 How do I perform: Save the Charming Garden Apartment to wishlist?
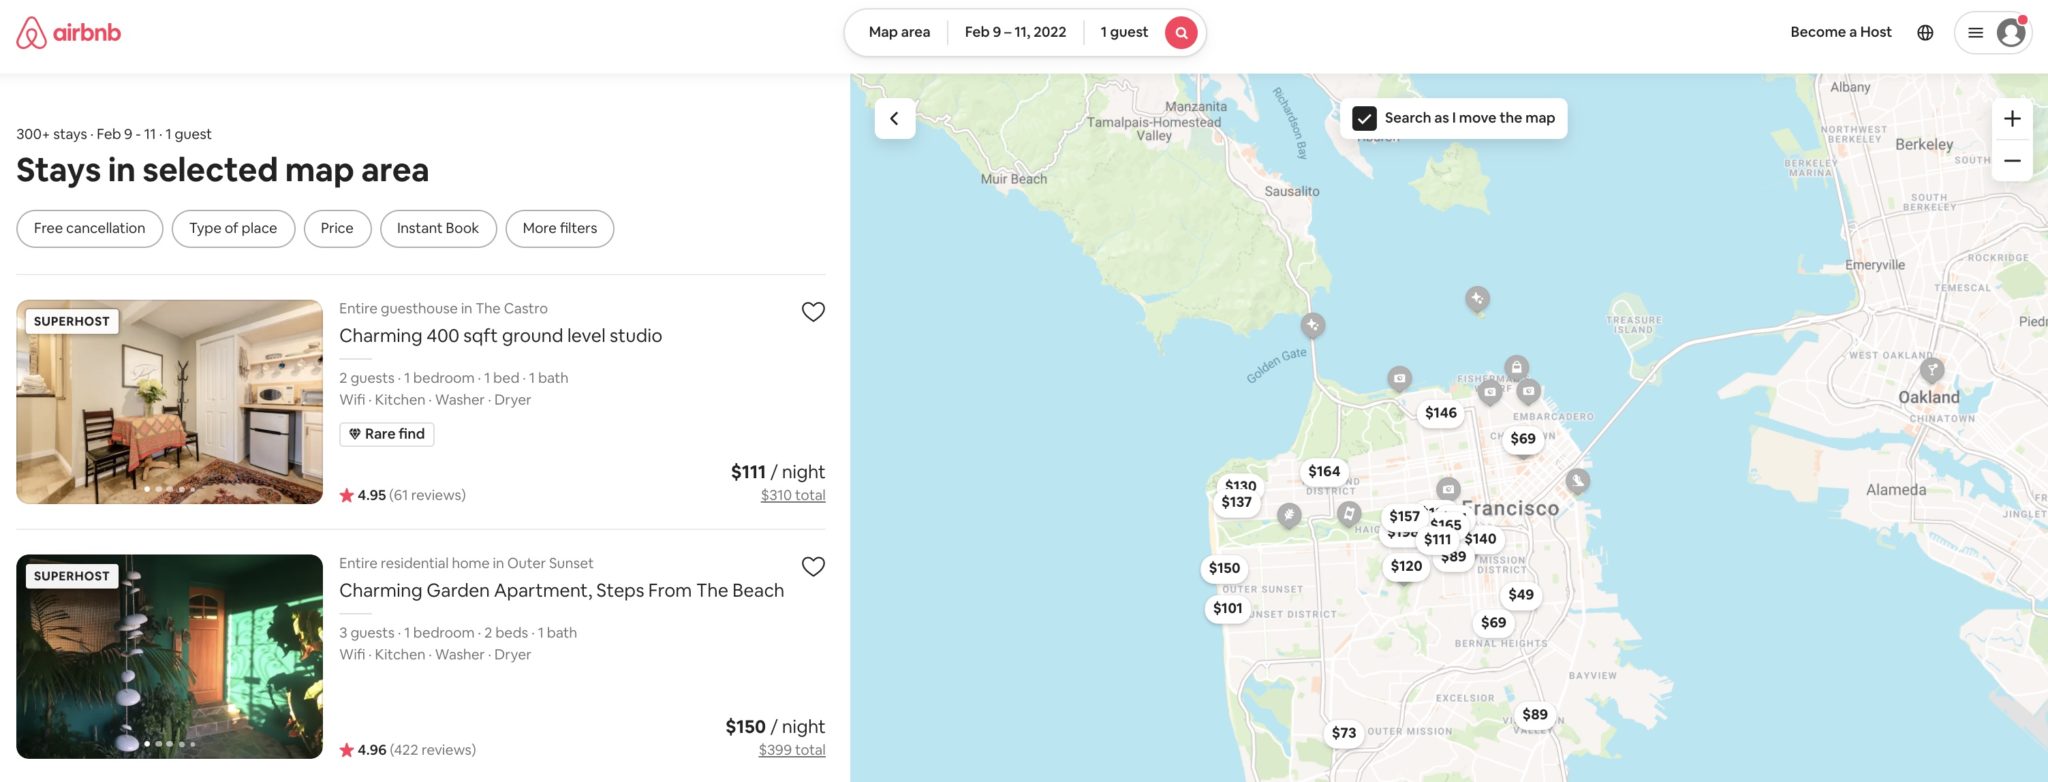pyautogui.click(x=813, y=566)
